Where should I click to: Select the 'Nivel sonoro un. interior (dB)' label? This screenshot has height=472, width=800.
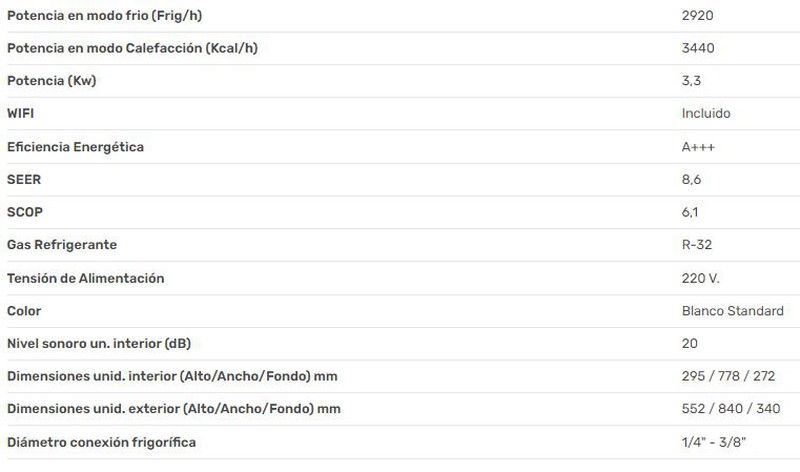pos(99,344)
